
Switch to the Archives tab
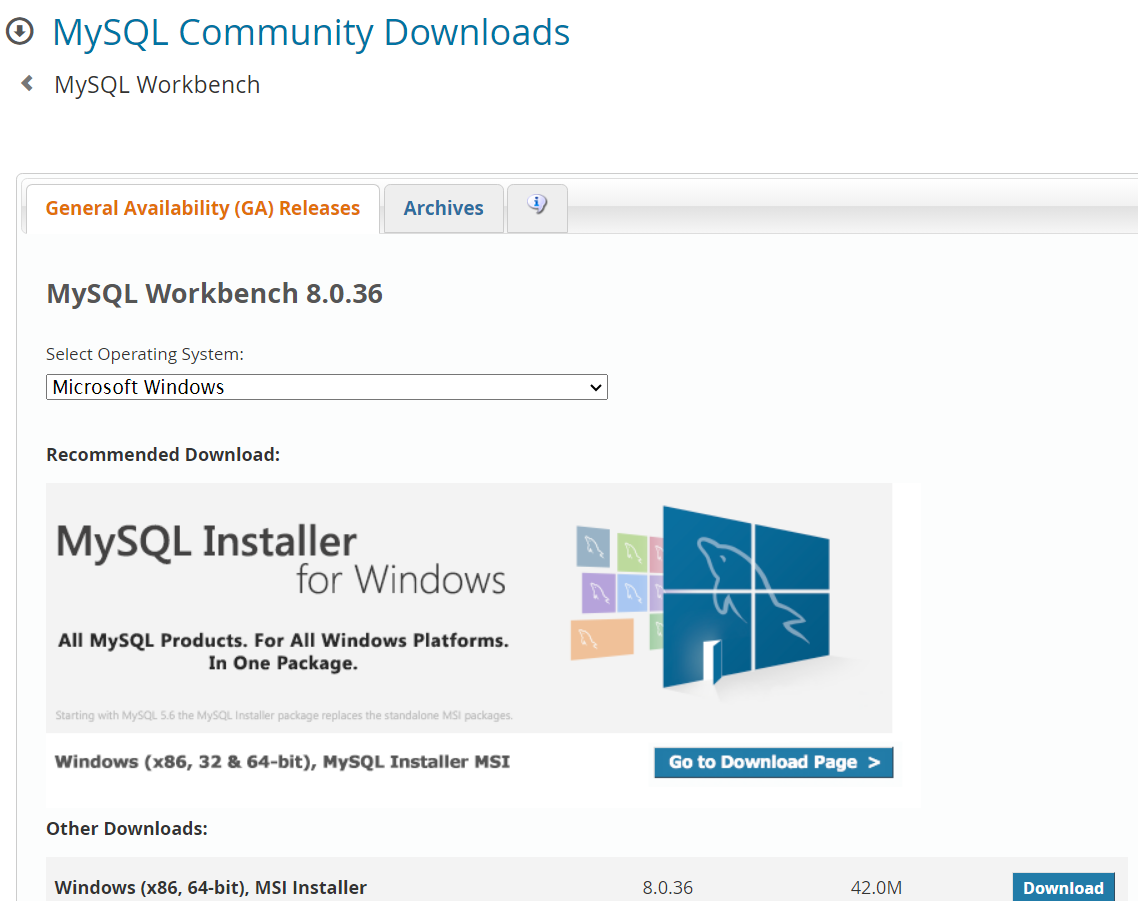coord(443,208)
